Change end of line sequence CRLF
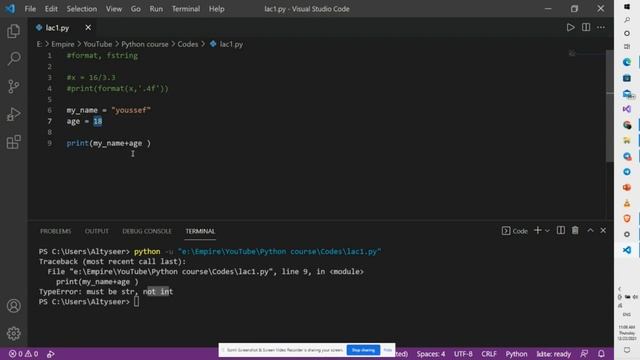 pyautogui.click(x=489, y=354)
